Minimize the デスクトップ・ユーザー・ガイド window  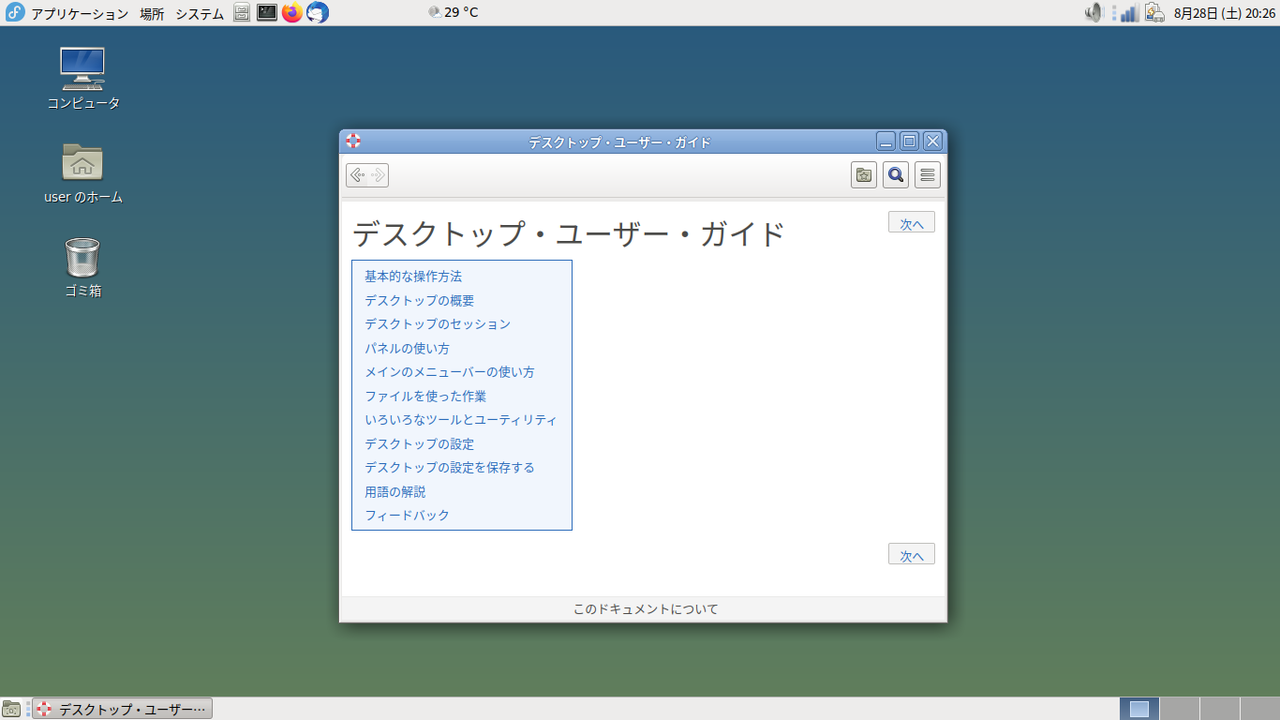click(x=886, y=141)
